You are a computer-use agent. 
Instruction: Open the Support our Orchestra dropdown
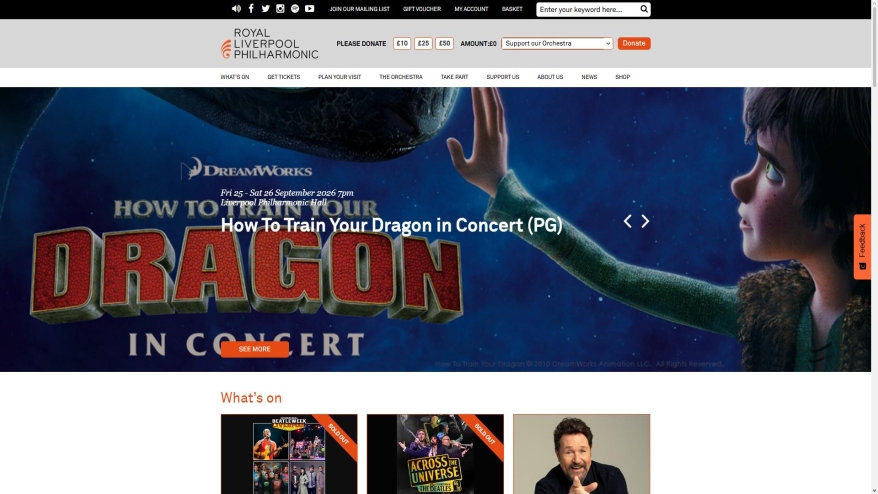(x=557, y=43)
